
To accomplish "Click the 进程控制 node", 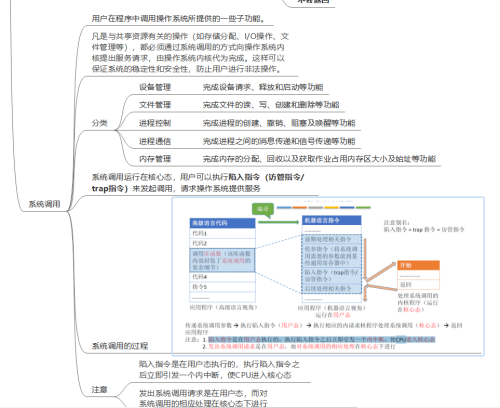I will 155,123.
